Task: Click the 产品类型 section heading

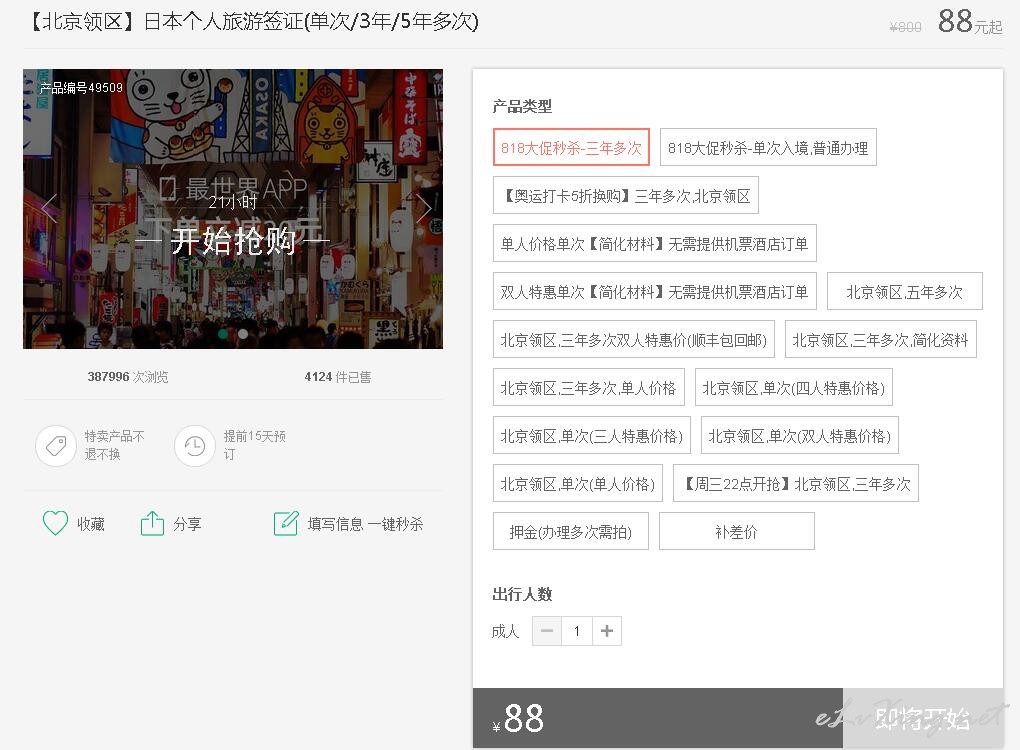Action: (522, 106)
